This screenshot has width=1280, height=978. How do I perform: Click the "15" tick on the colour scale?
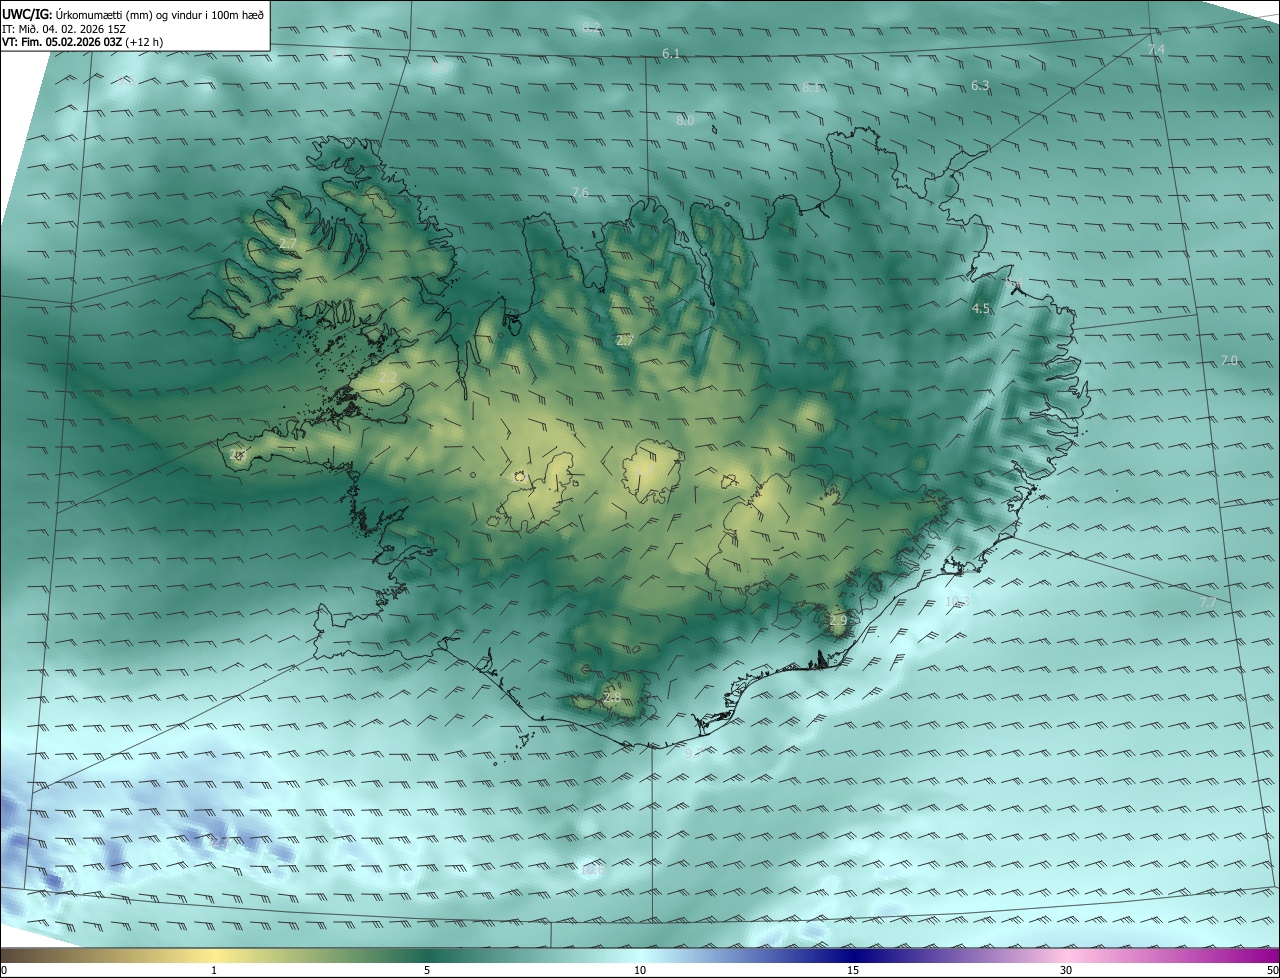pos(853,971)
